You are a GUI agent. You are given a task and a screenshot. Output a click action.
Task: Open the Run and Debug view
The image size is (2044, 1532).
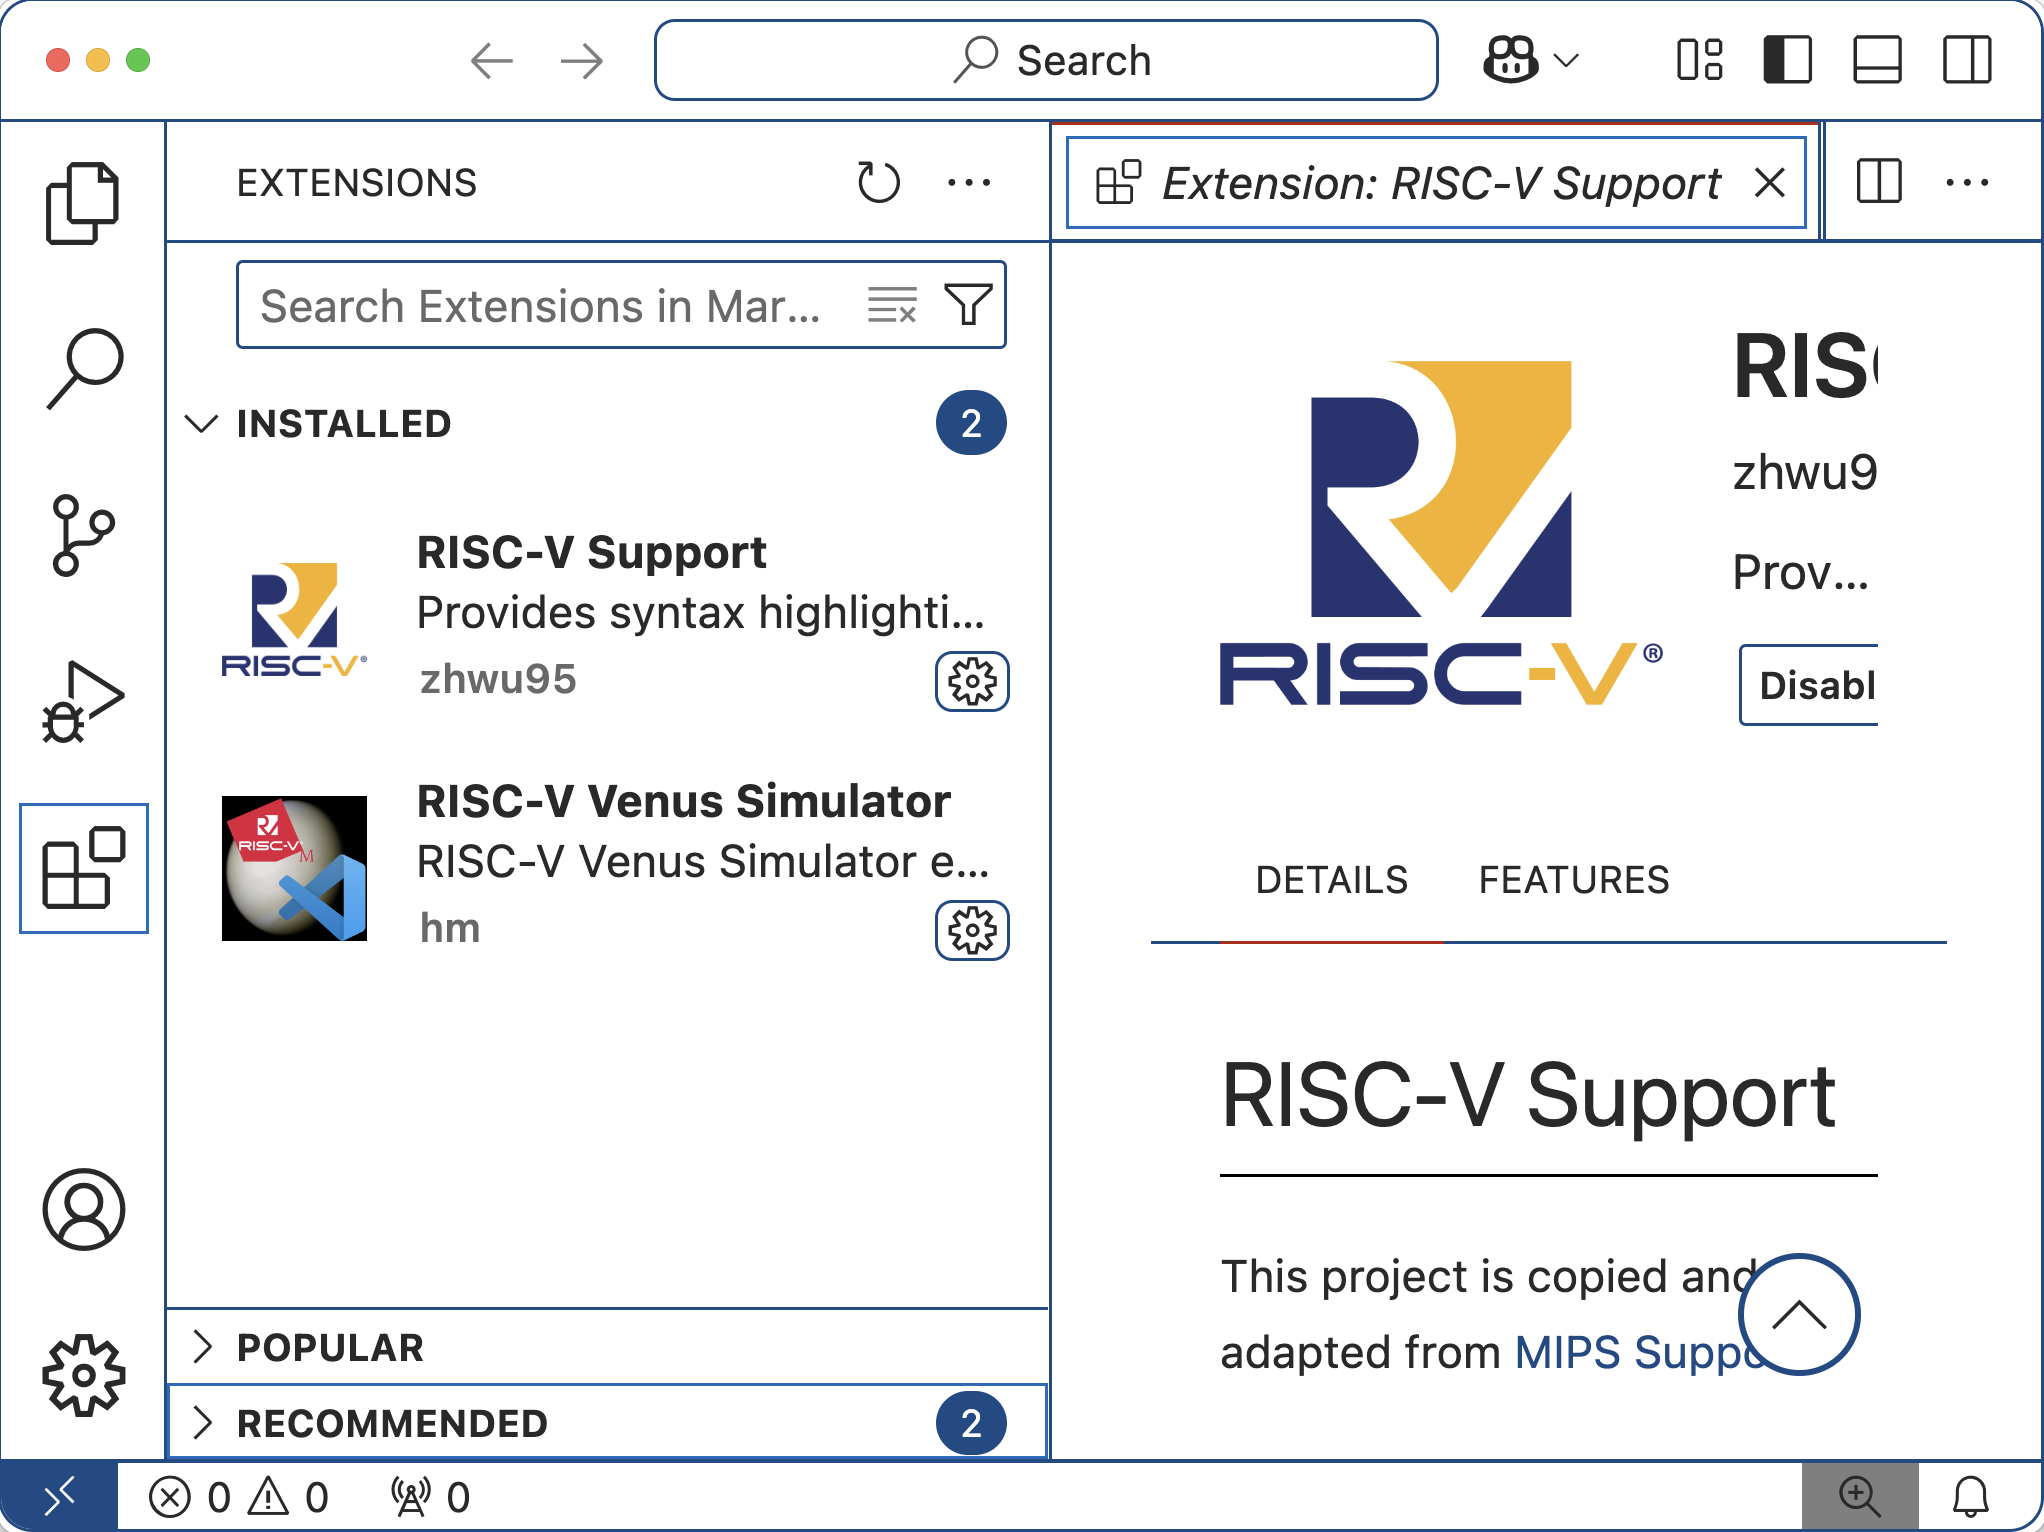point(83,702)
